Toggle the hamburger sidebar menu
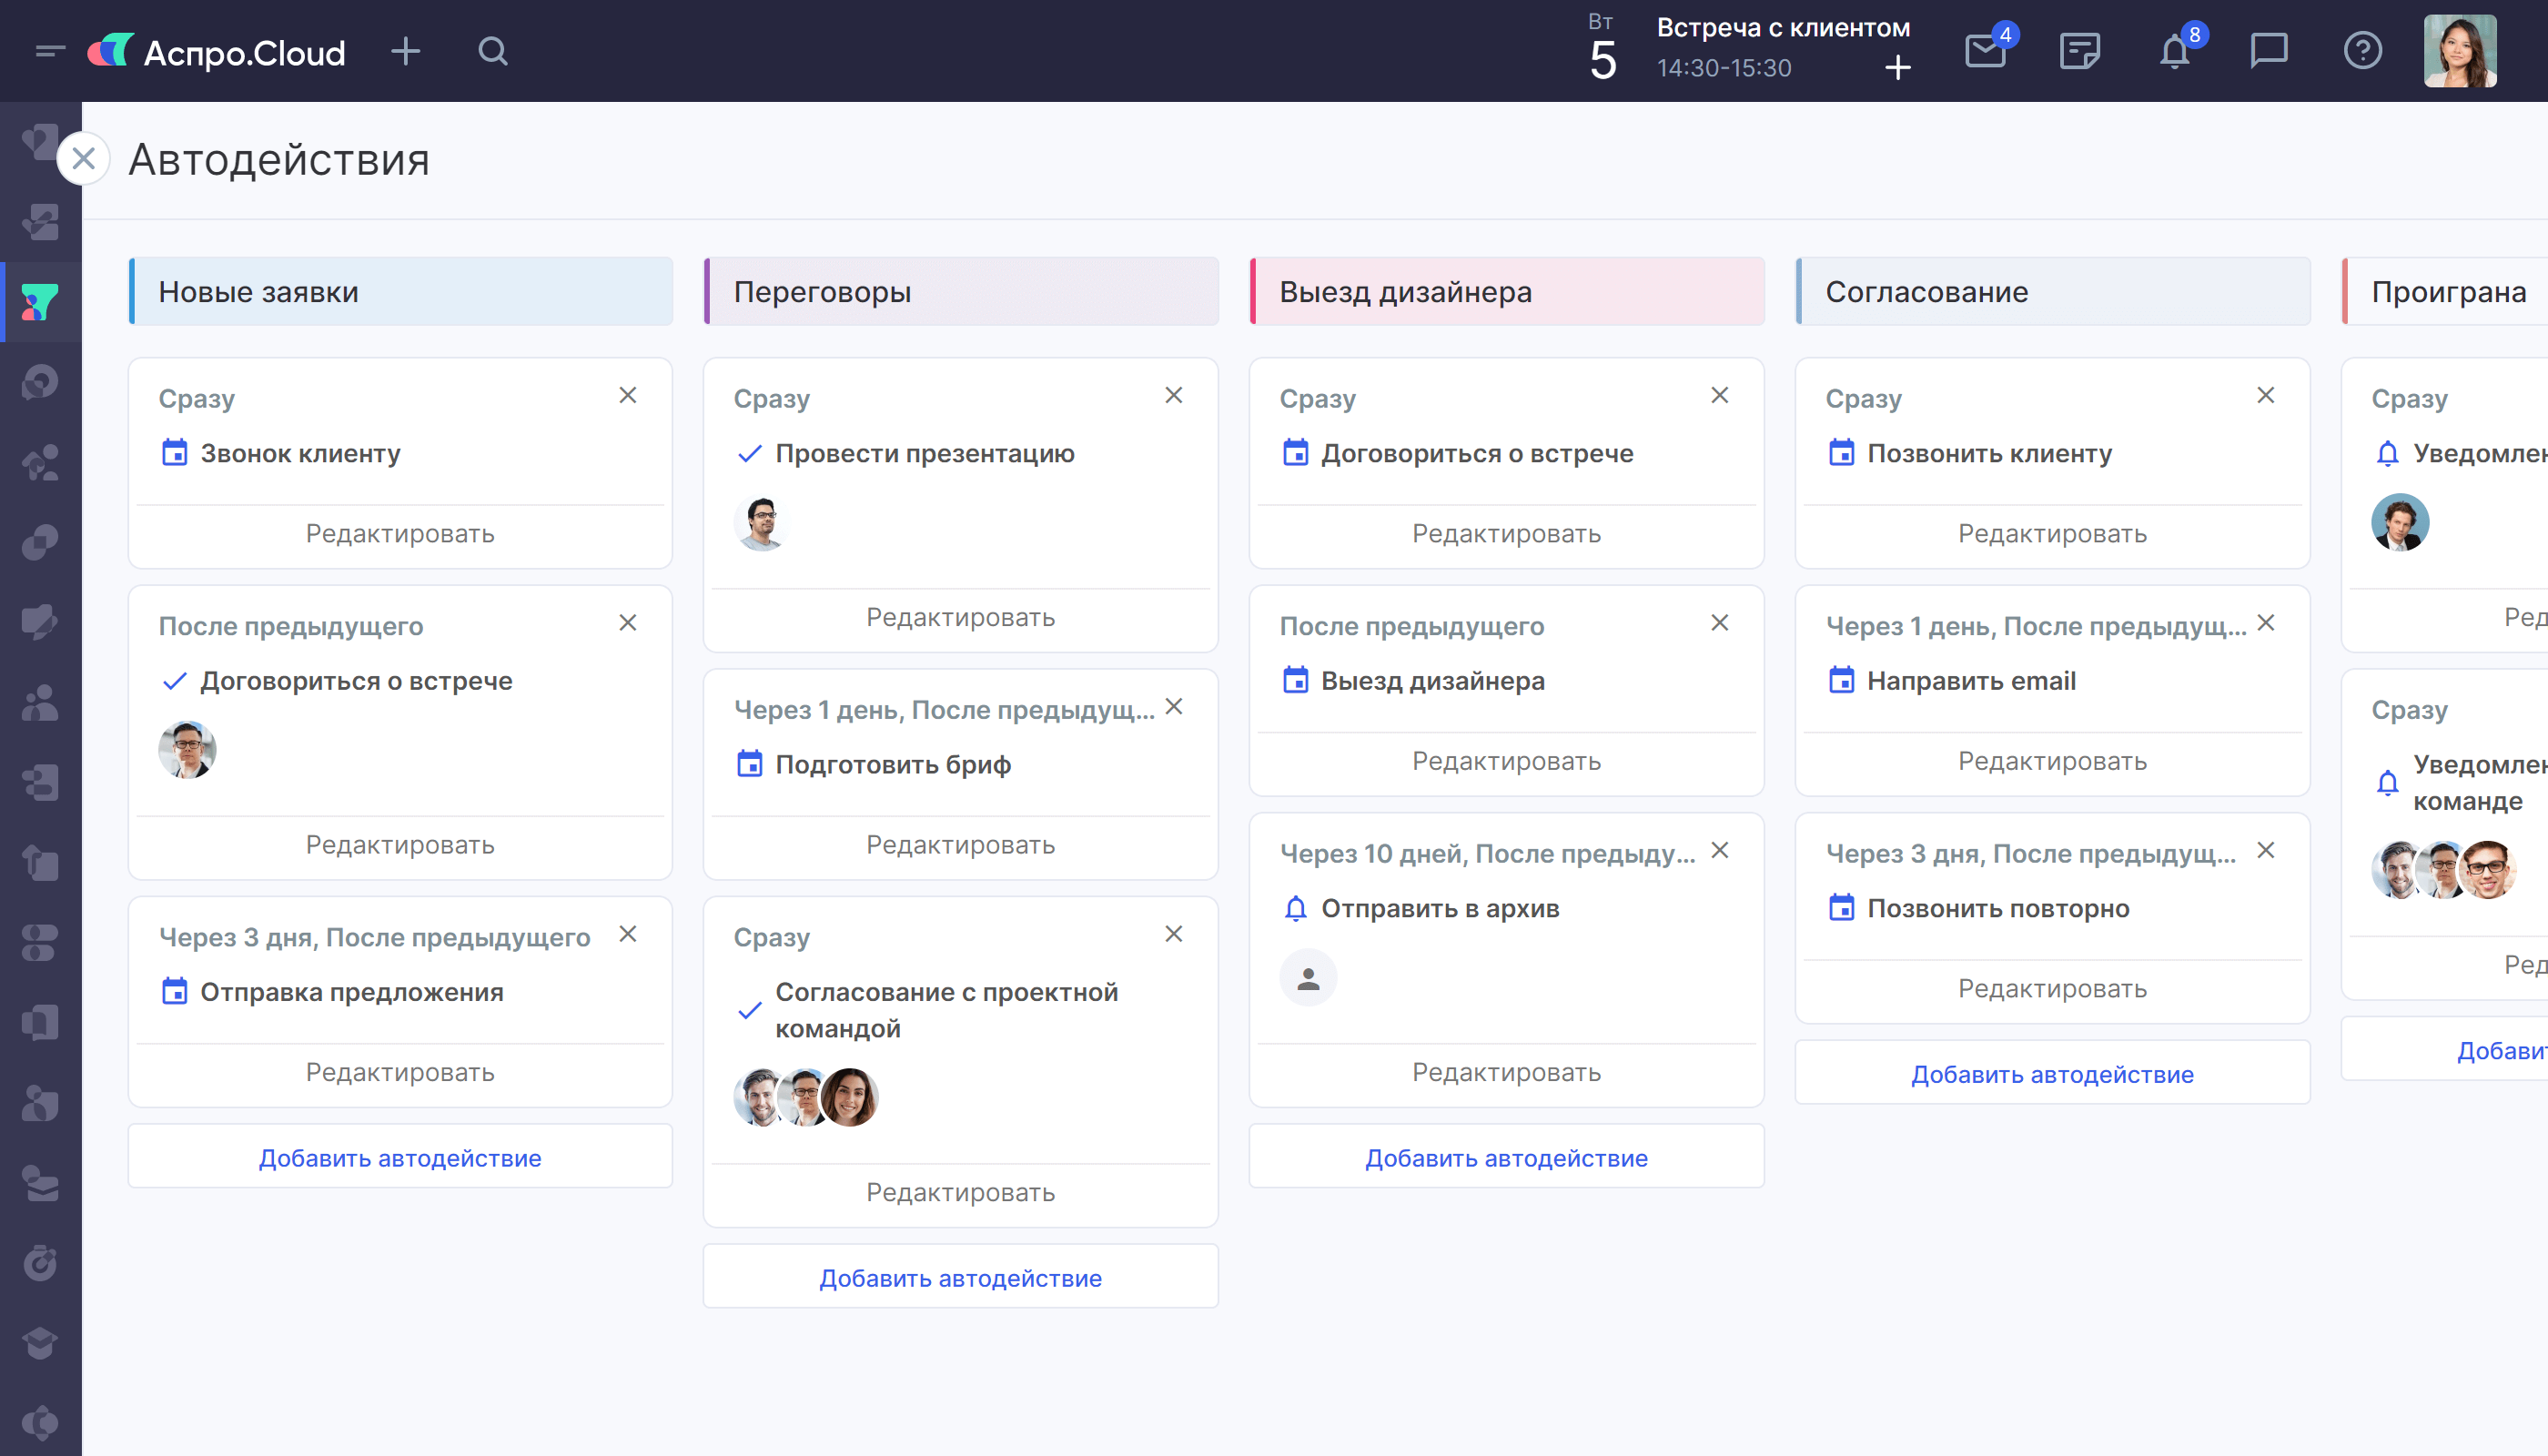Image resolution: width=2548 pixels, height=1456 pixels. [x=50, y=51]
